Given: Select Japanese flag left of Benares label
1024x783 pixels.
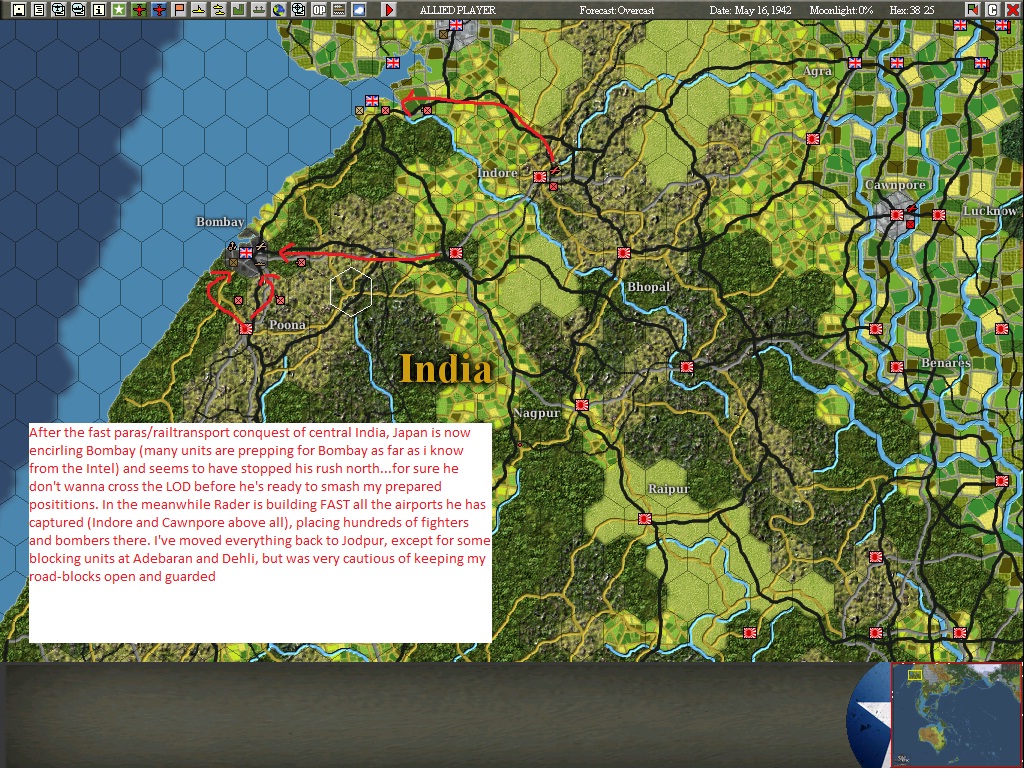Looking at the screenshot, I should [897, 367].
